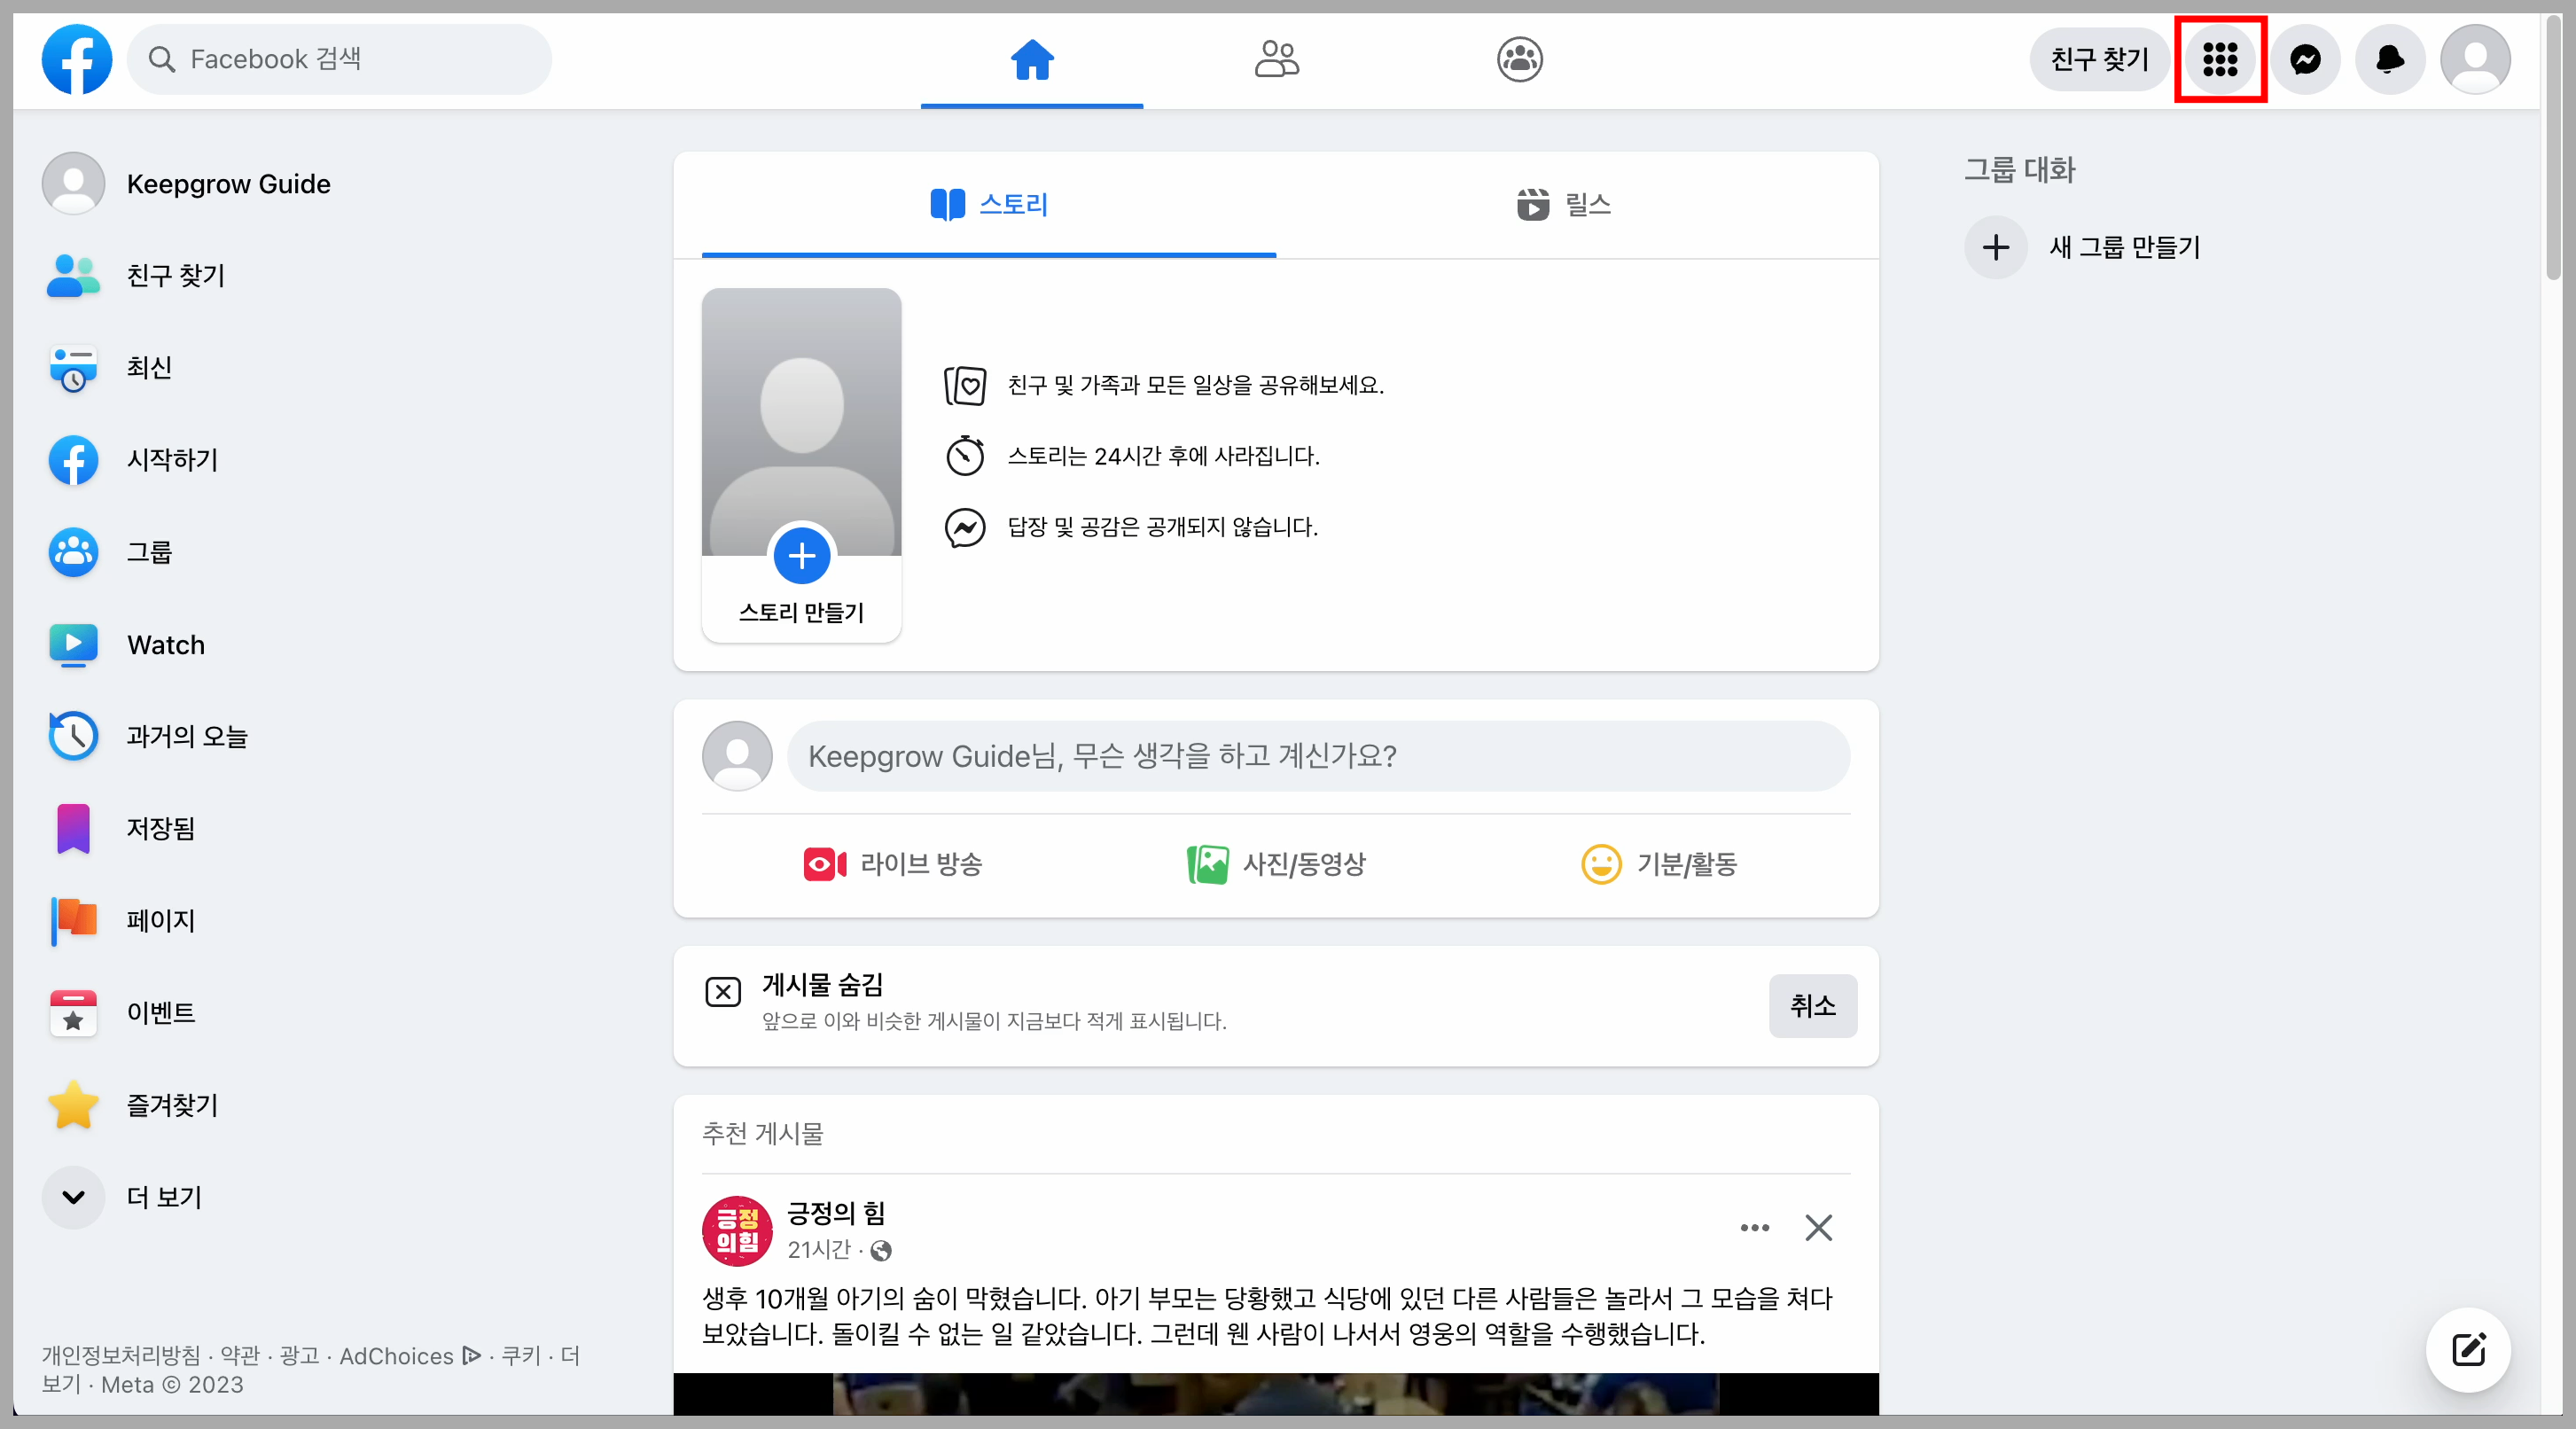The height and width of the screenshot is (1429, 2576).
Task: Open the post options ellipsis menu
Action: (x=1754, y=1228)
